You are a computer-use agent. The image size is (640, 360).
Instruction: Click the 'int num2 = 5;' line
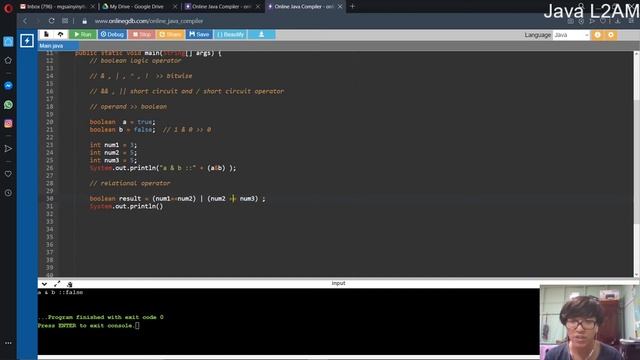point(113,153)
